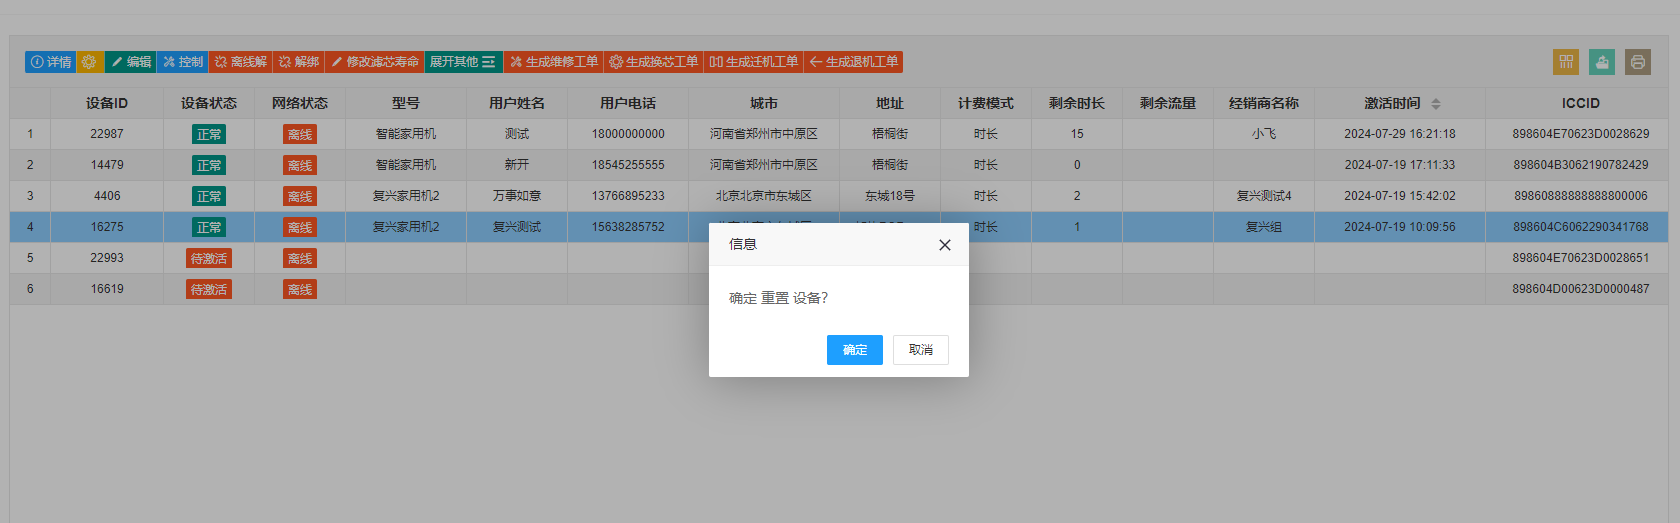Open the column grid settings icon
This screenshot has width=1680, height=523.
coord(1566,62)
